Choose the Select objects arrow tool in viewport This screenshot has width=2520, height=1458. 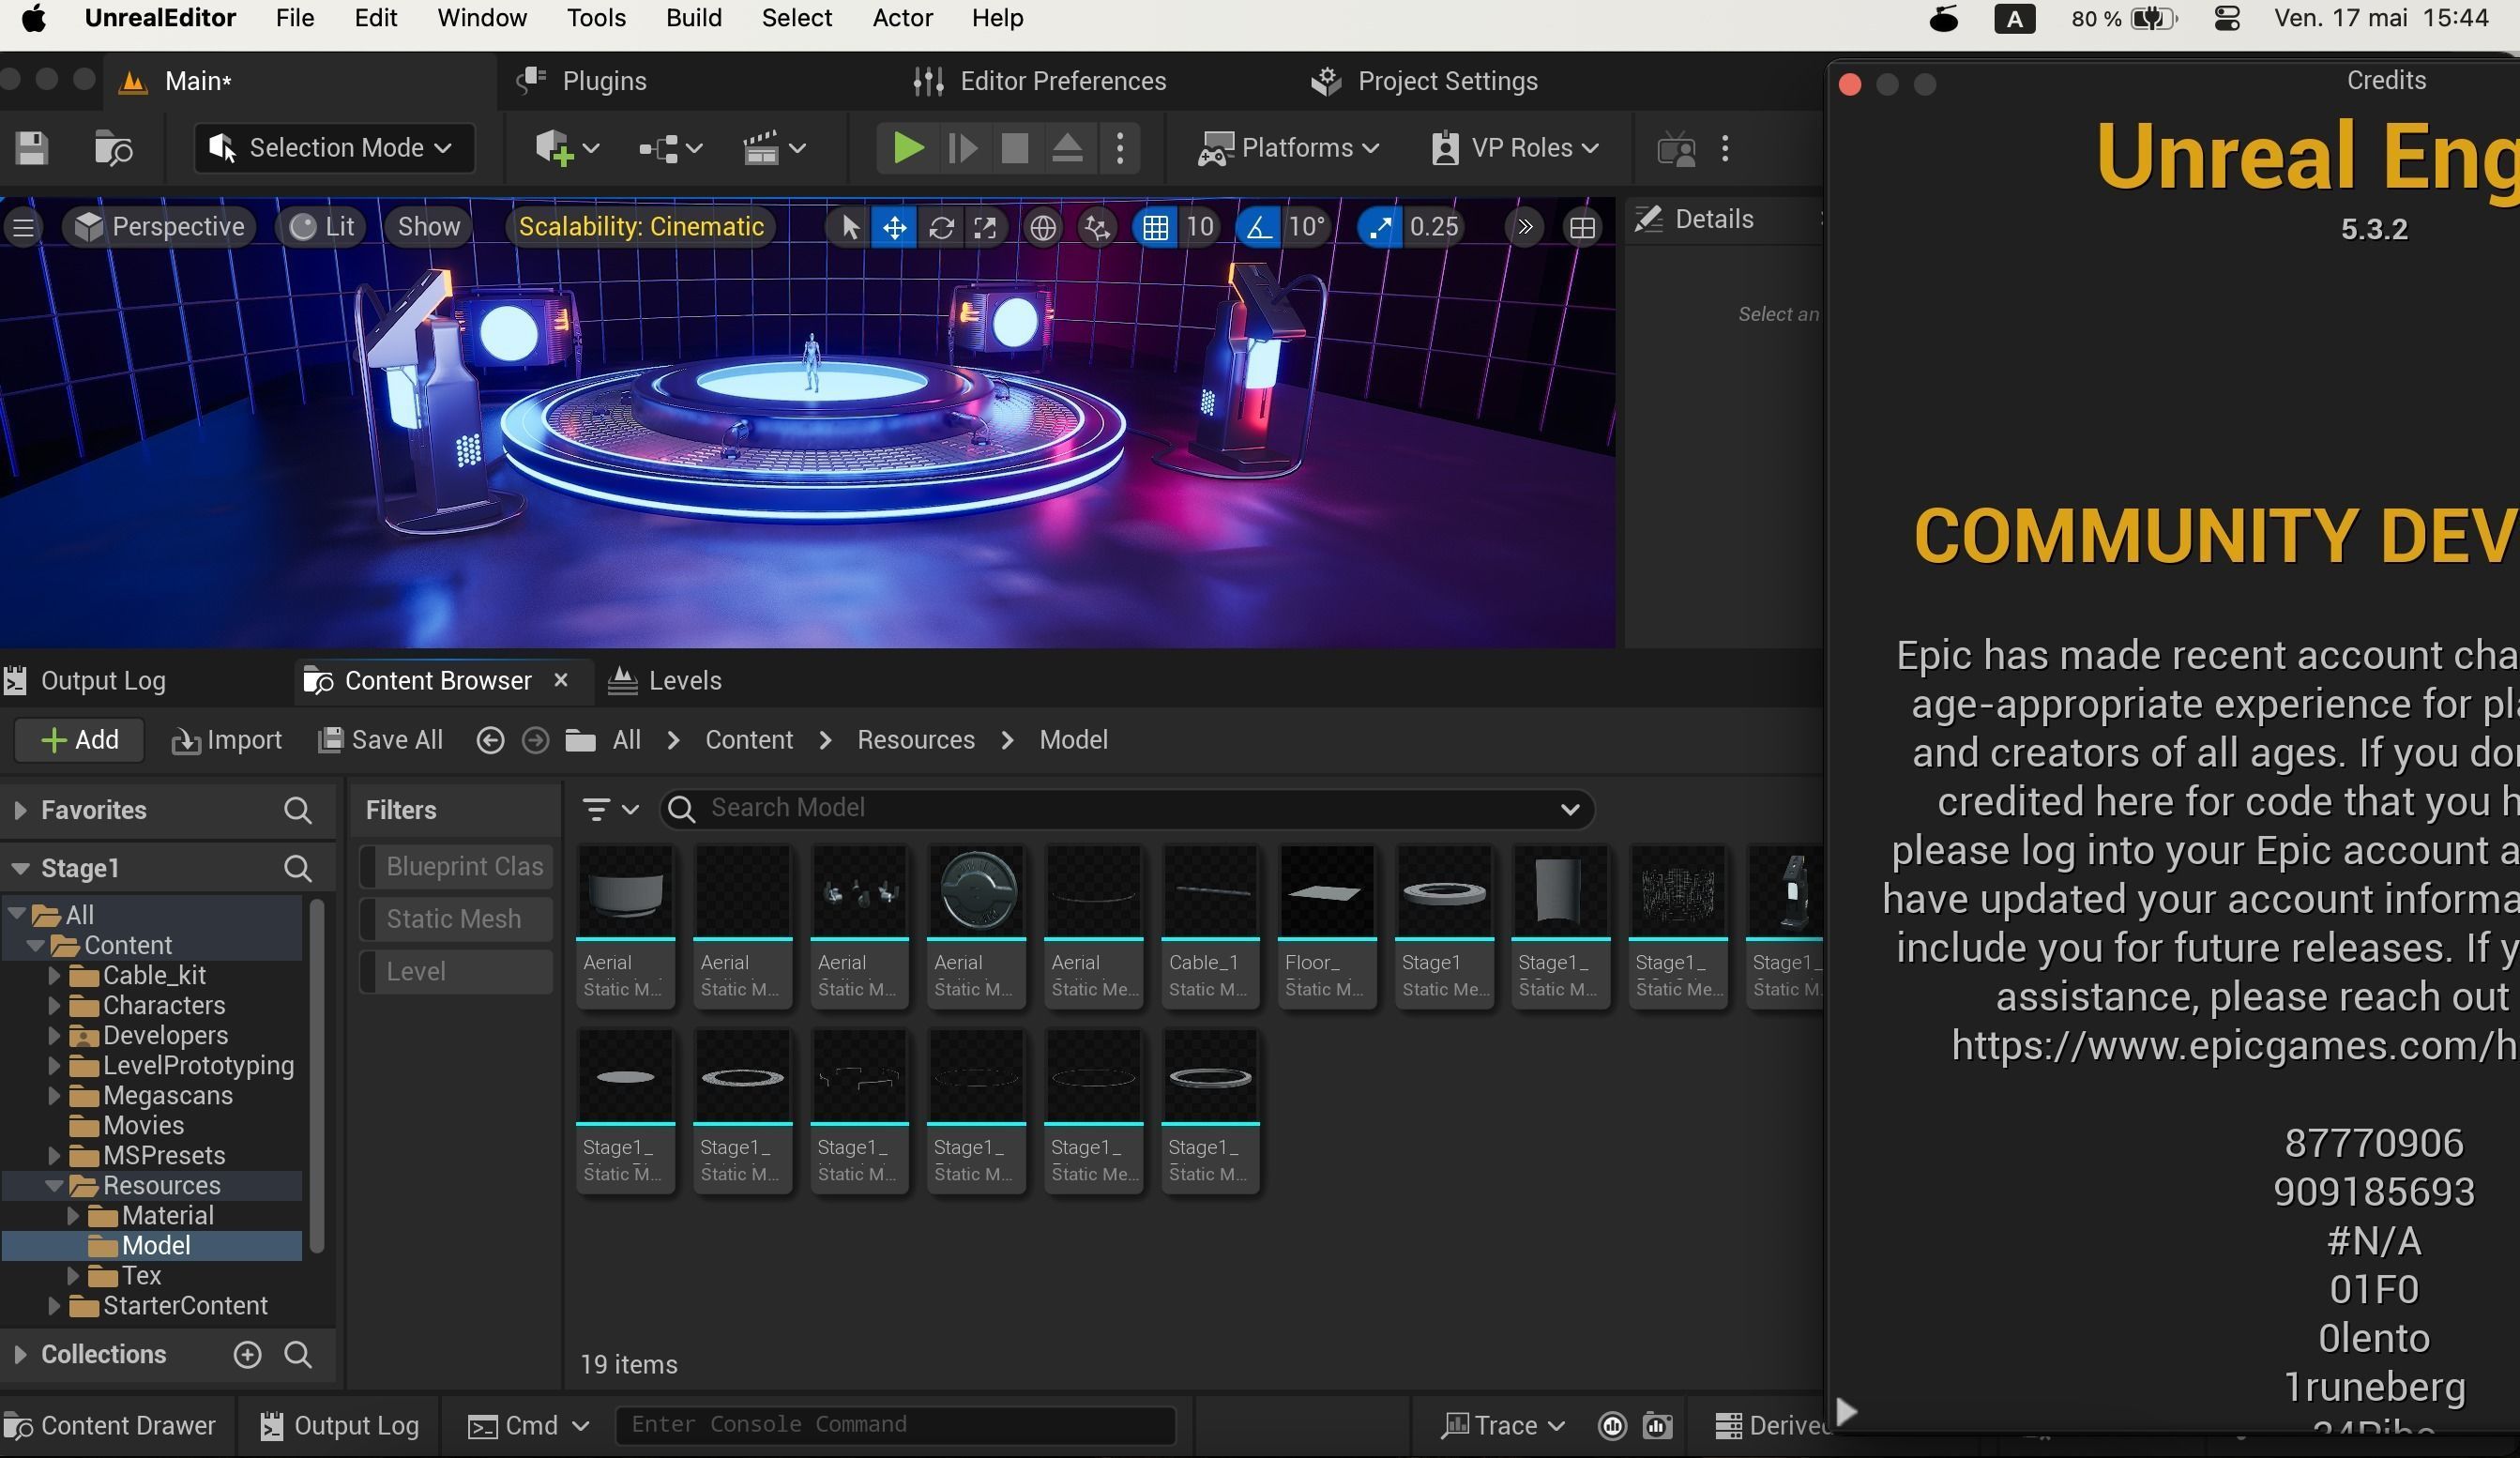point(849,227)
